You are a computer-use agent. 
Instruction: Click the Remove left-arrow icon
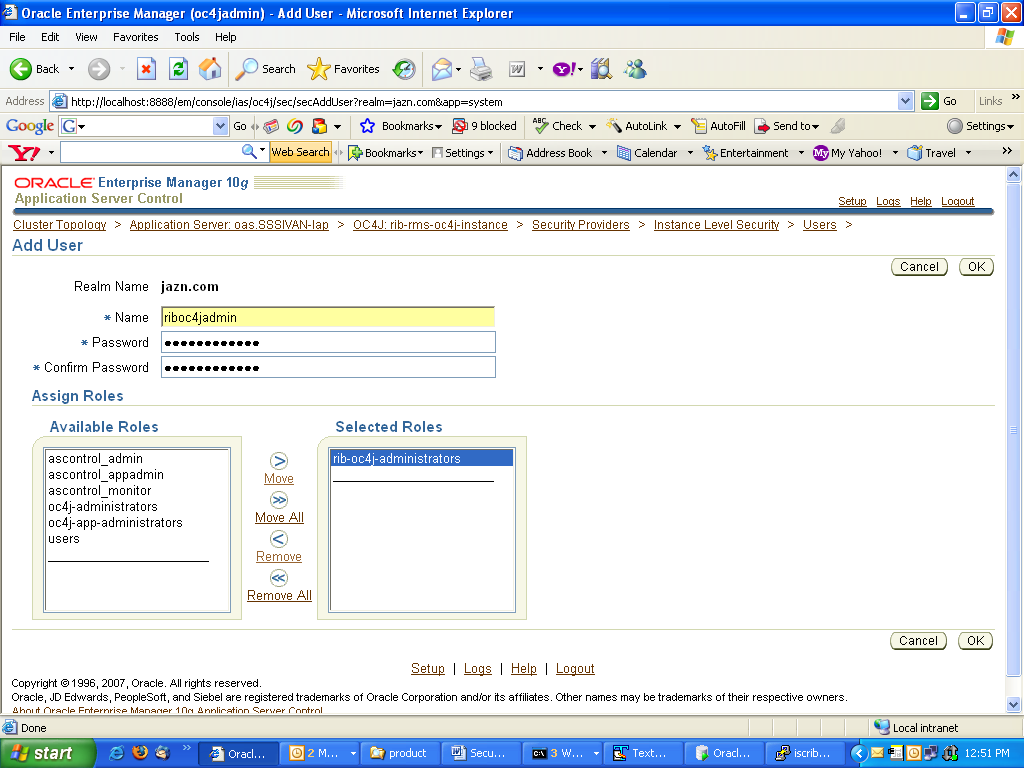tap(279, 539)
